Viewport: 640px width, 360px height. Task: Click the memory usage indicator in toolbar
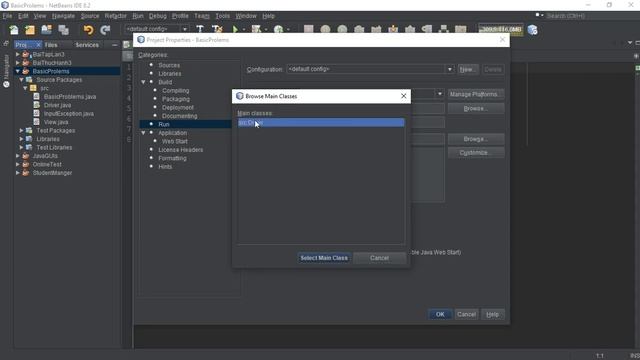point(500,29)
